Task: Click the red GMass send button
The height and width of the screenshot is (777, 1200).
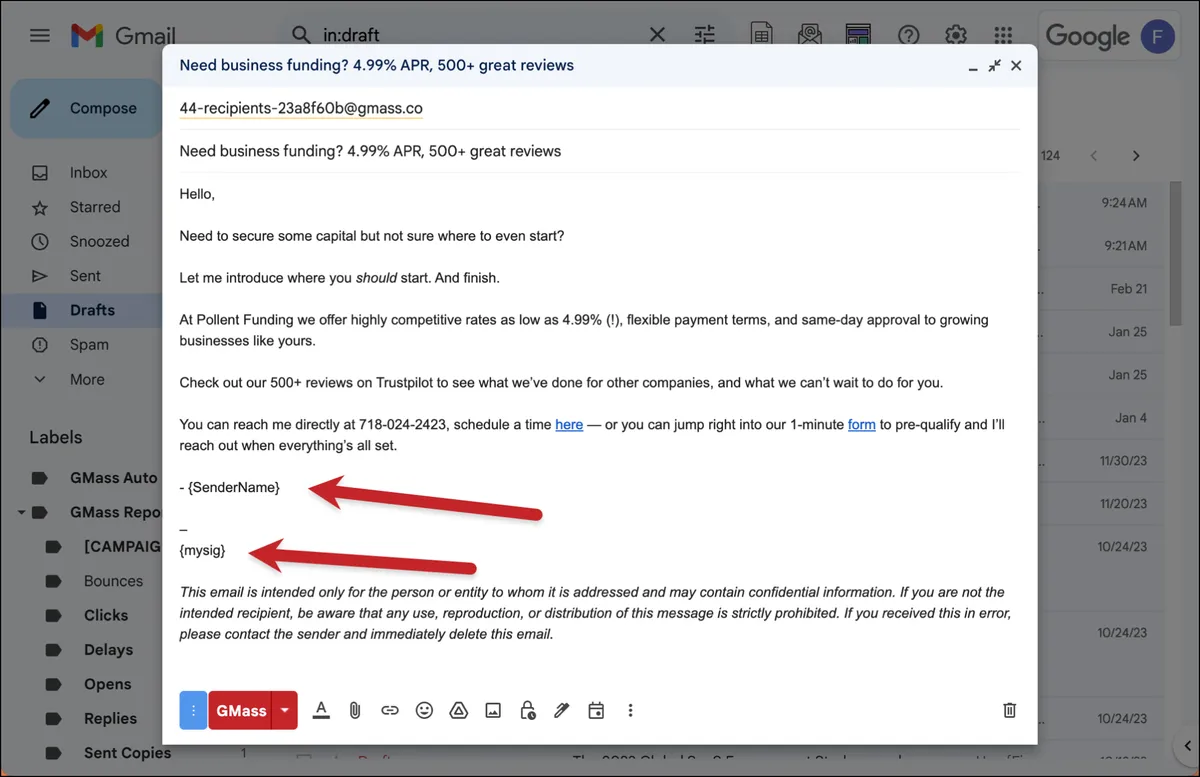Action: click(241, 710)
